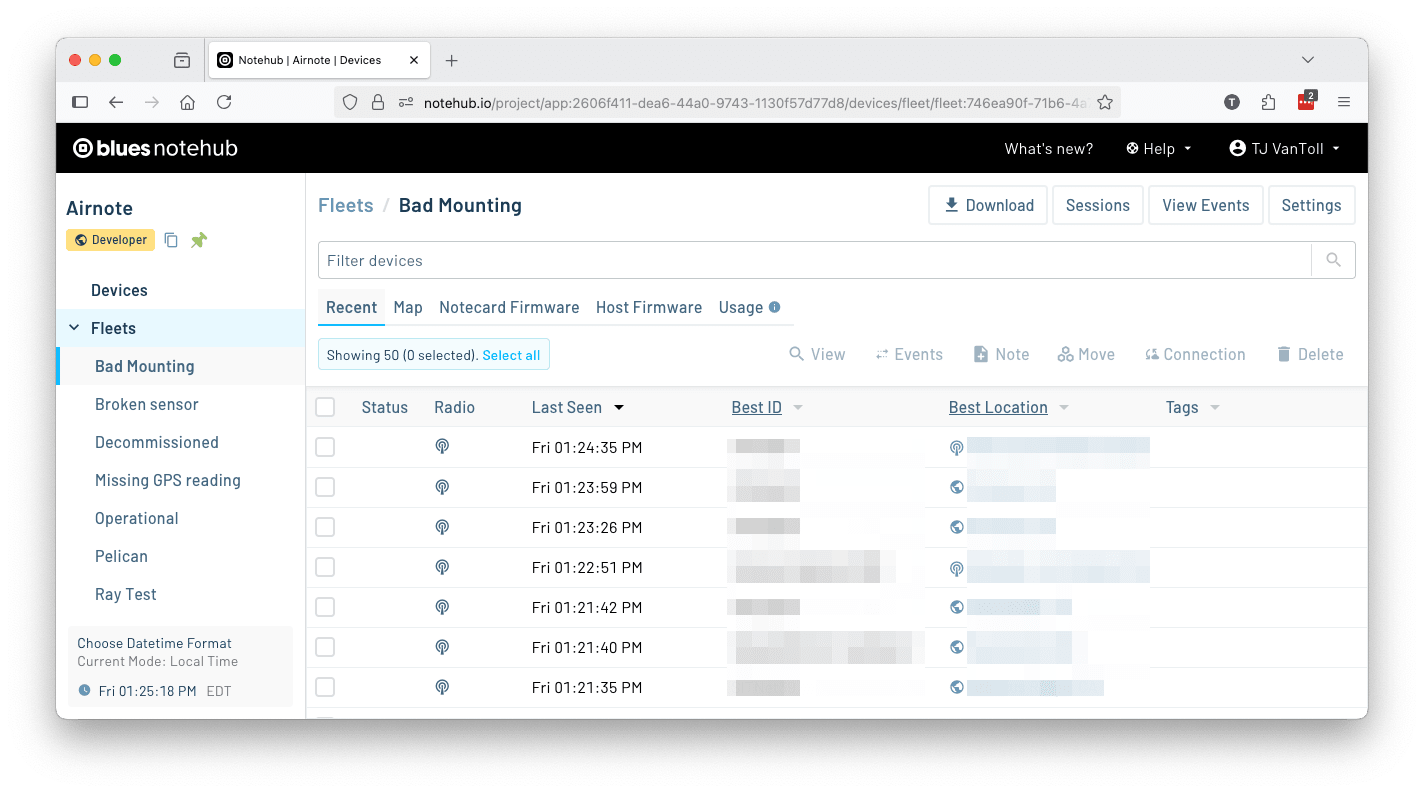1424x793 pixels.
Task: Click the Download button
Action: [x=988, y=205]
